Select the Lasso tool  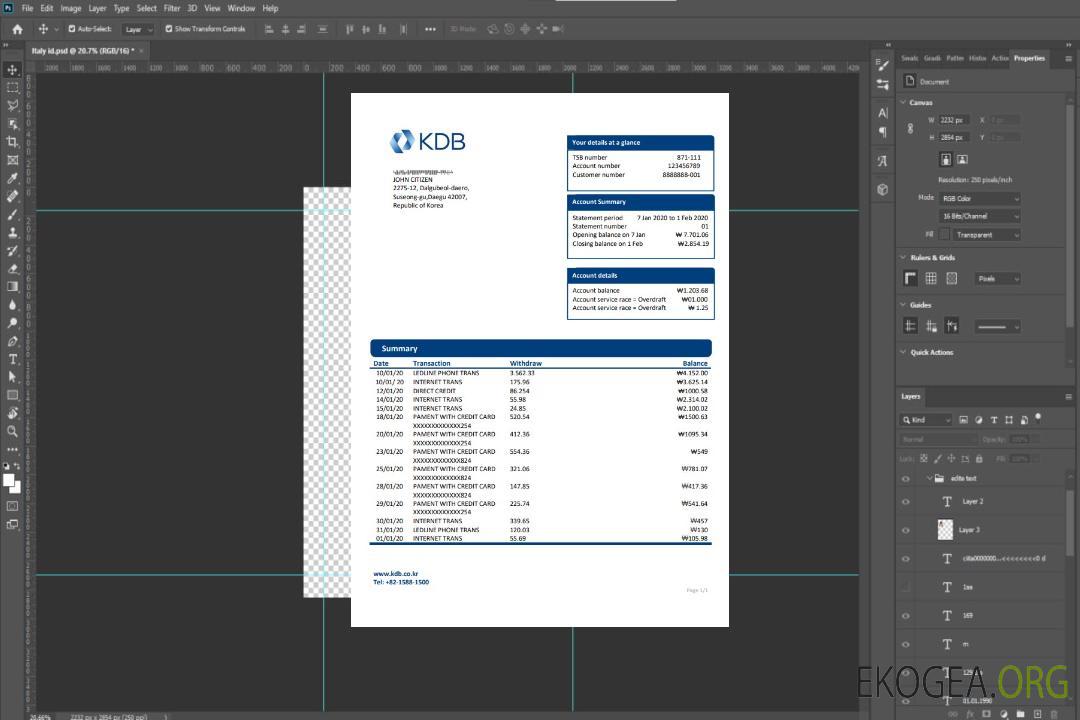point(12,105)
